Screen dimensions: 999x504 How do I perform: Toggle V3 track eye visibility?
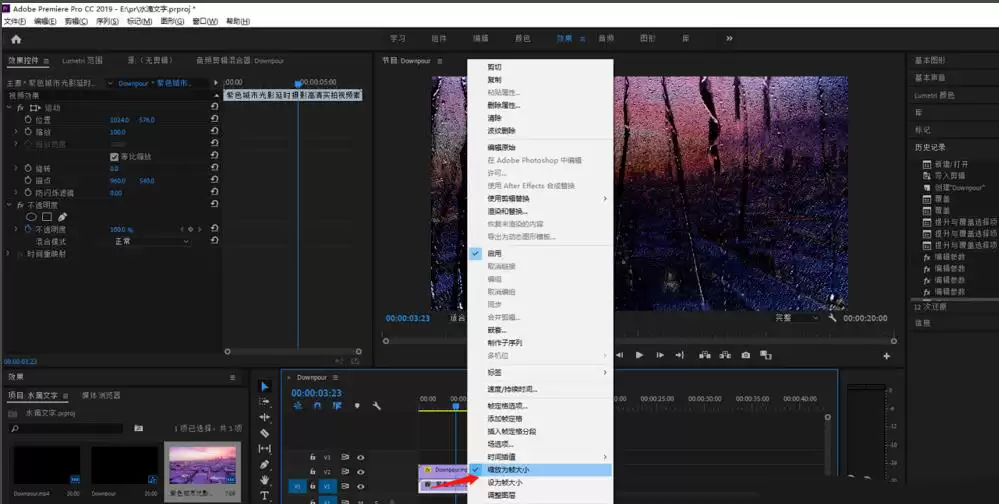(360, 457)
